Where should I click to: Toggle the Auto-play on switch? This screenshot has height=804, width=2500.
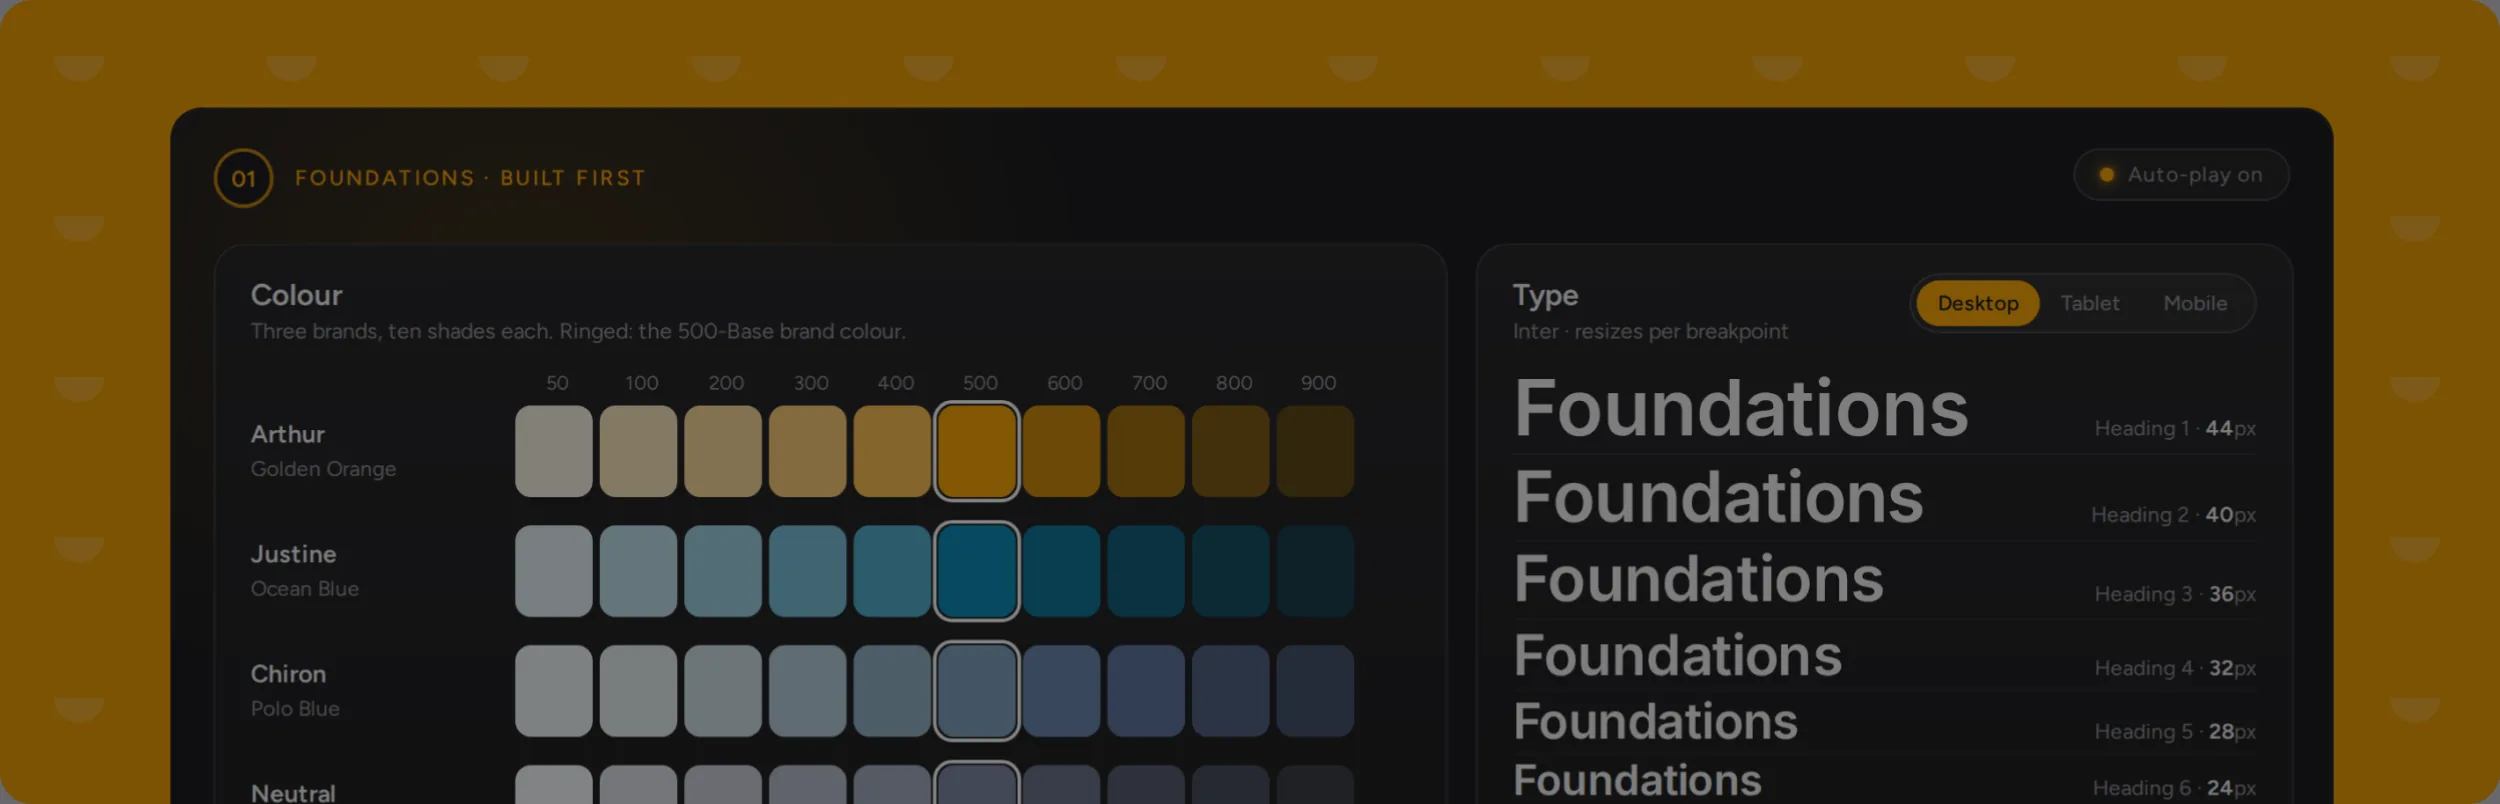(x=2181, y=175)
